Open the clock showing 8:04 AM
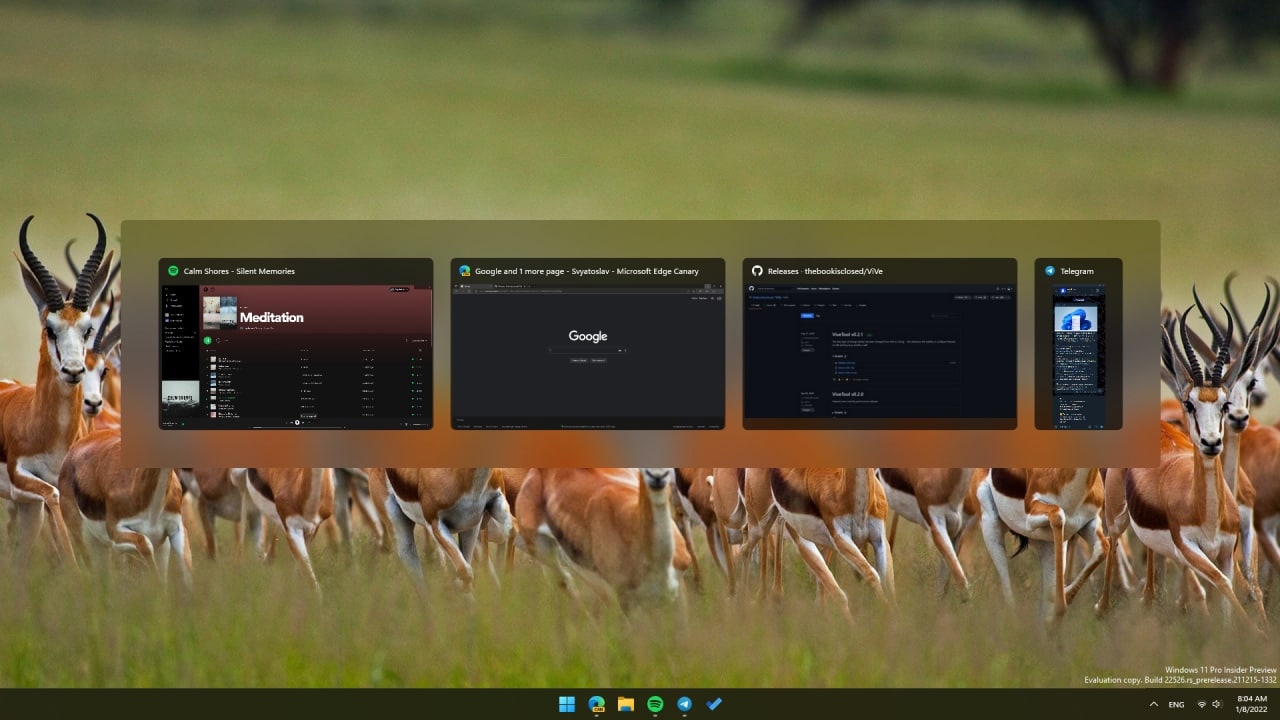The image size is (1280, 720). 1252,704
